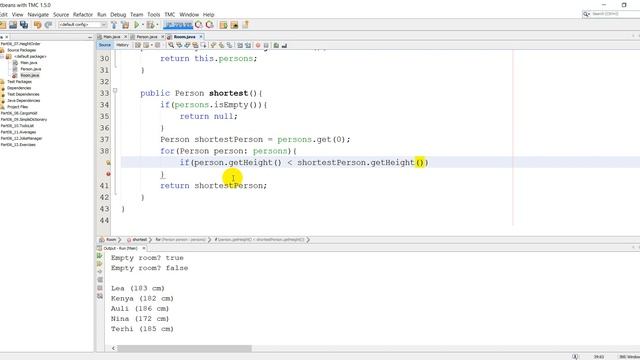The height and width of the screenshot is (360, 640).
Task: Click the Build Project hammer icon
Action: coord(114,25)
